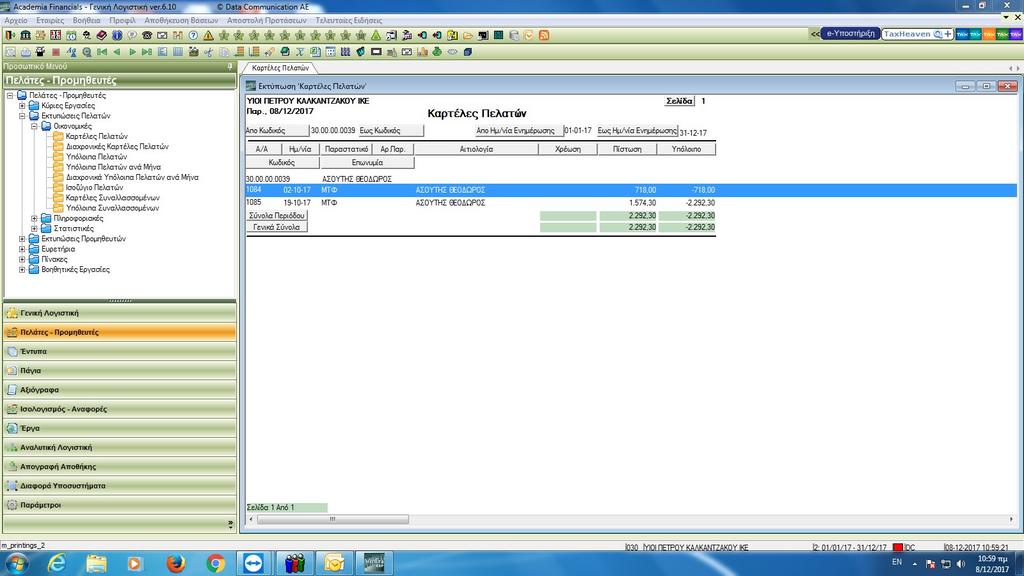The width and height of the screenshot is (1024, 576).
Task: Click the blue question mark help icon
Action: 193,35
